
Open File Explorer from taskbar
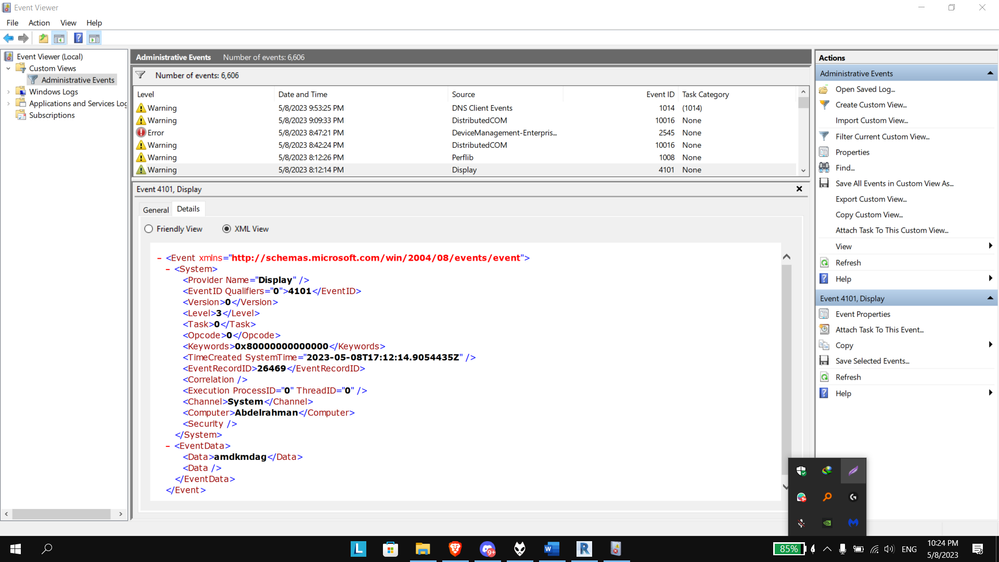(422, 549)
